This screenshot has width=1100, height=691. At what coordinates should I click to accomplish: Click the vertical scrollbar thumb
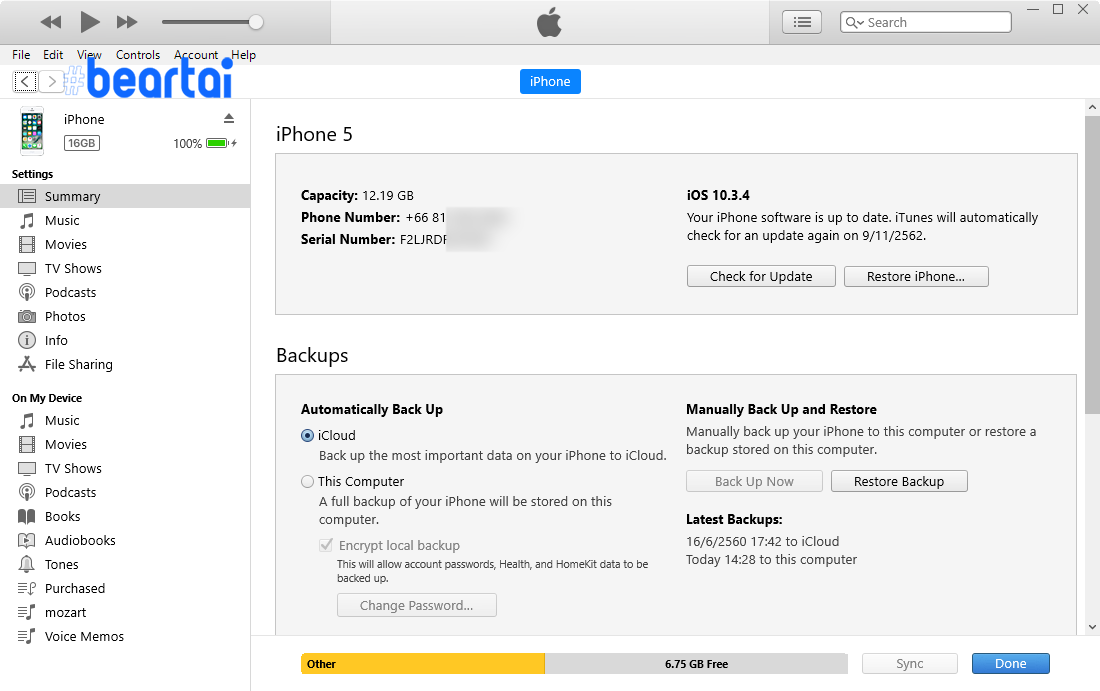1092,264
